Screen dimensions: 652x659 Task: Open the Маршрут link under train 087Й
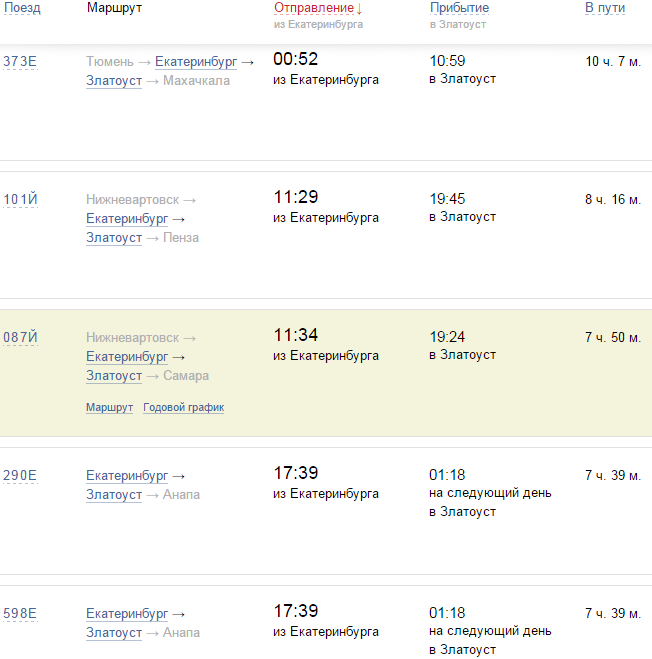click(x=109, y=408)
